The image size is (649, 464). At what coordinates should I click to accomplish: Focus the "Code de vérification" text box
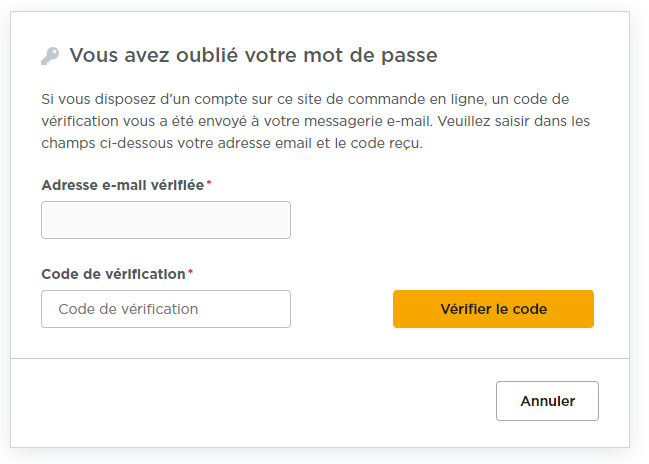165,309
